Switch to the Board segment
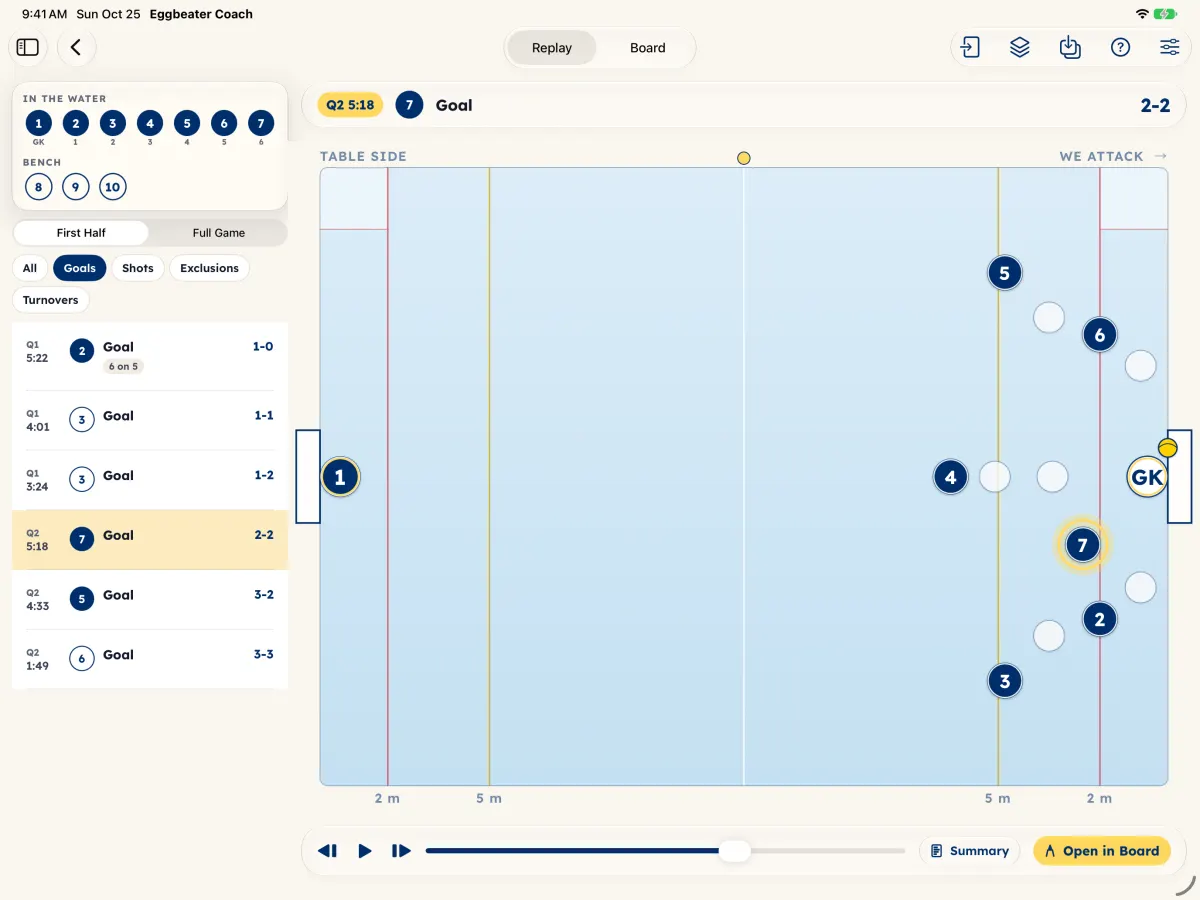The image size is (1200, 900). coord(648,47)
